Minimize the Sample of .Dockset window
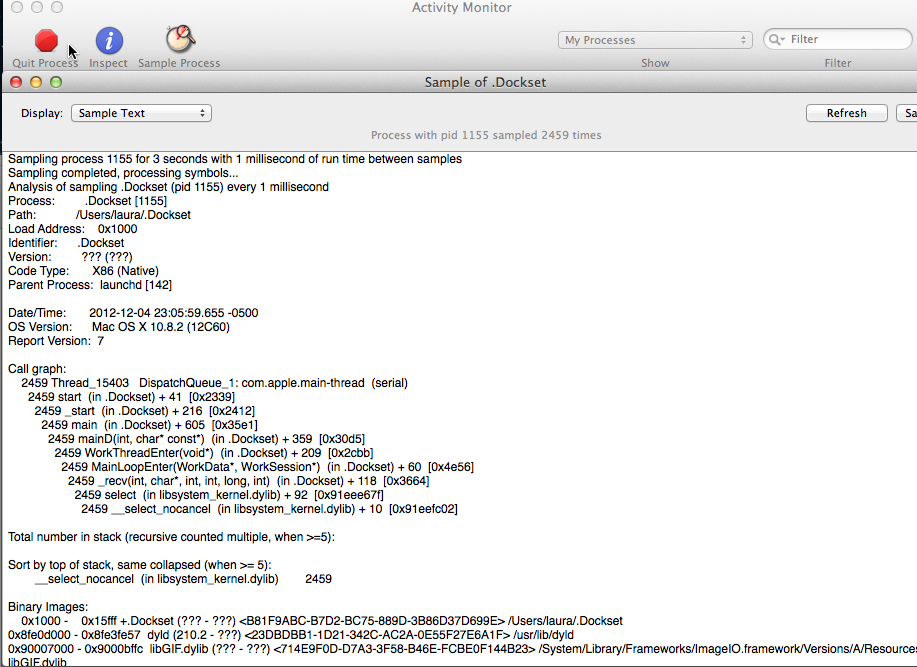Image resolution: width=917 pixels, height=667 pixels. coord(36,82)
